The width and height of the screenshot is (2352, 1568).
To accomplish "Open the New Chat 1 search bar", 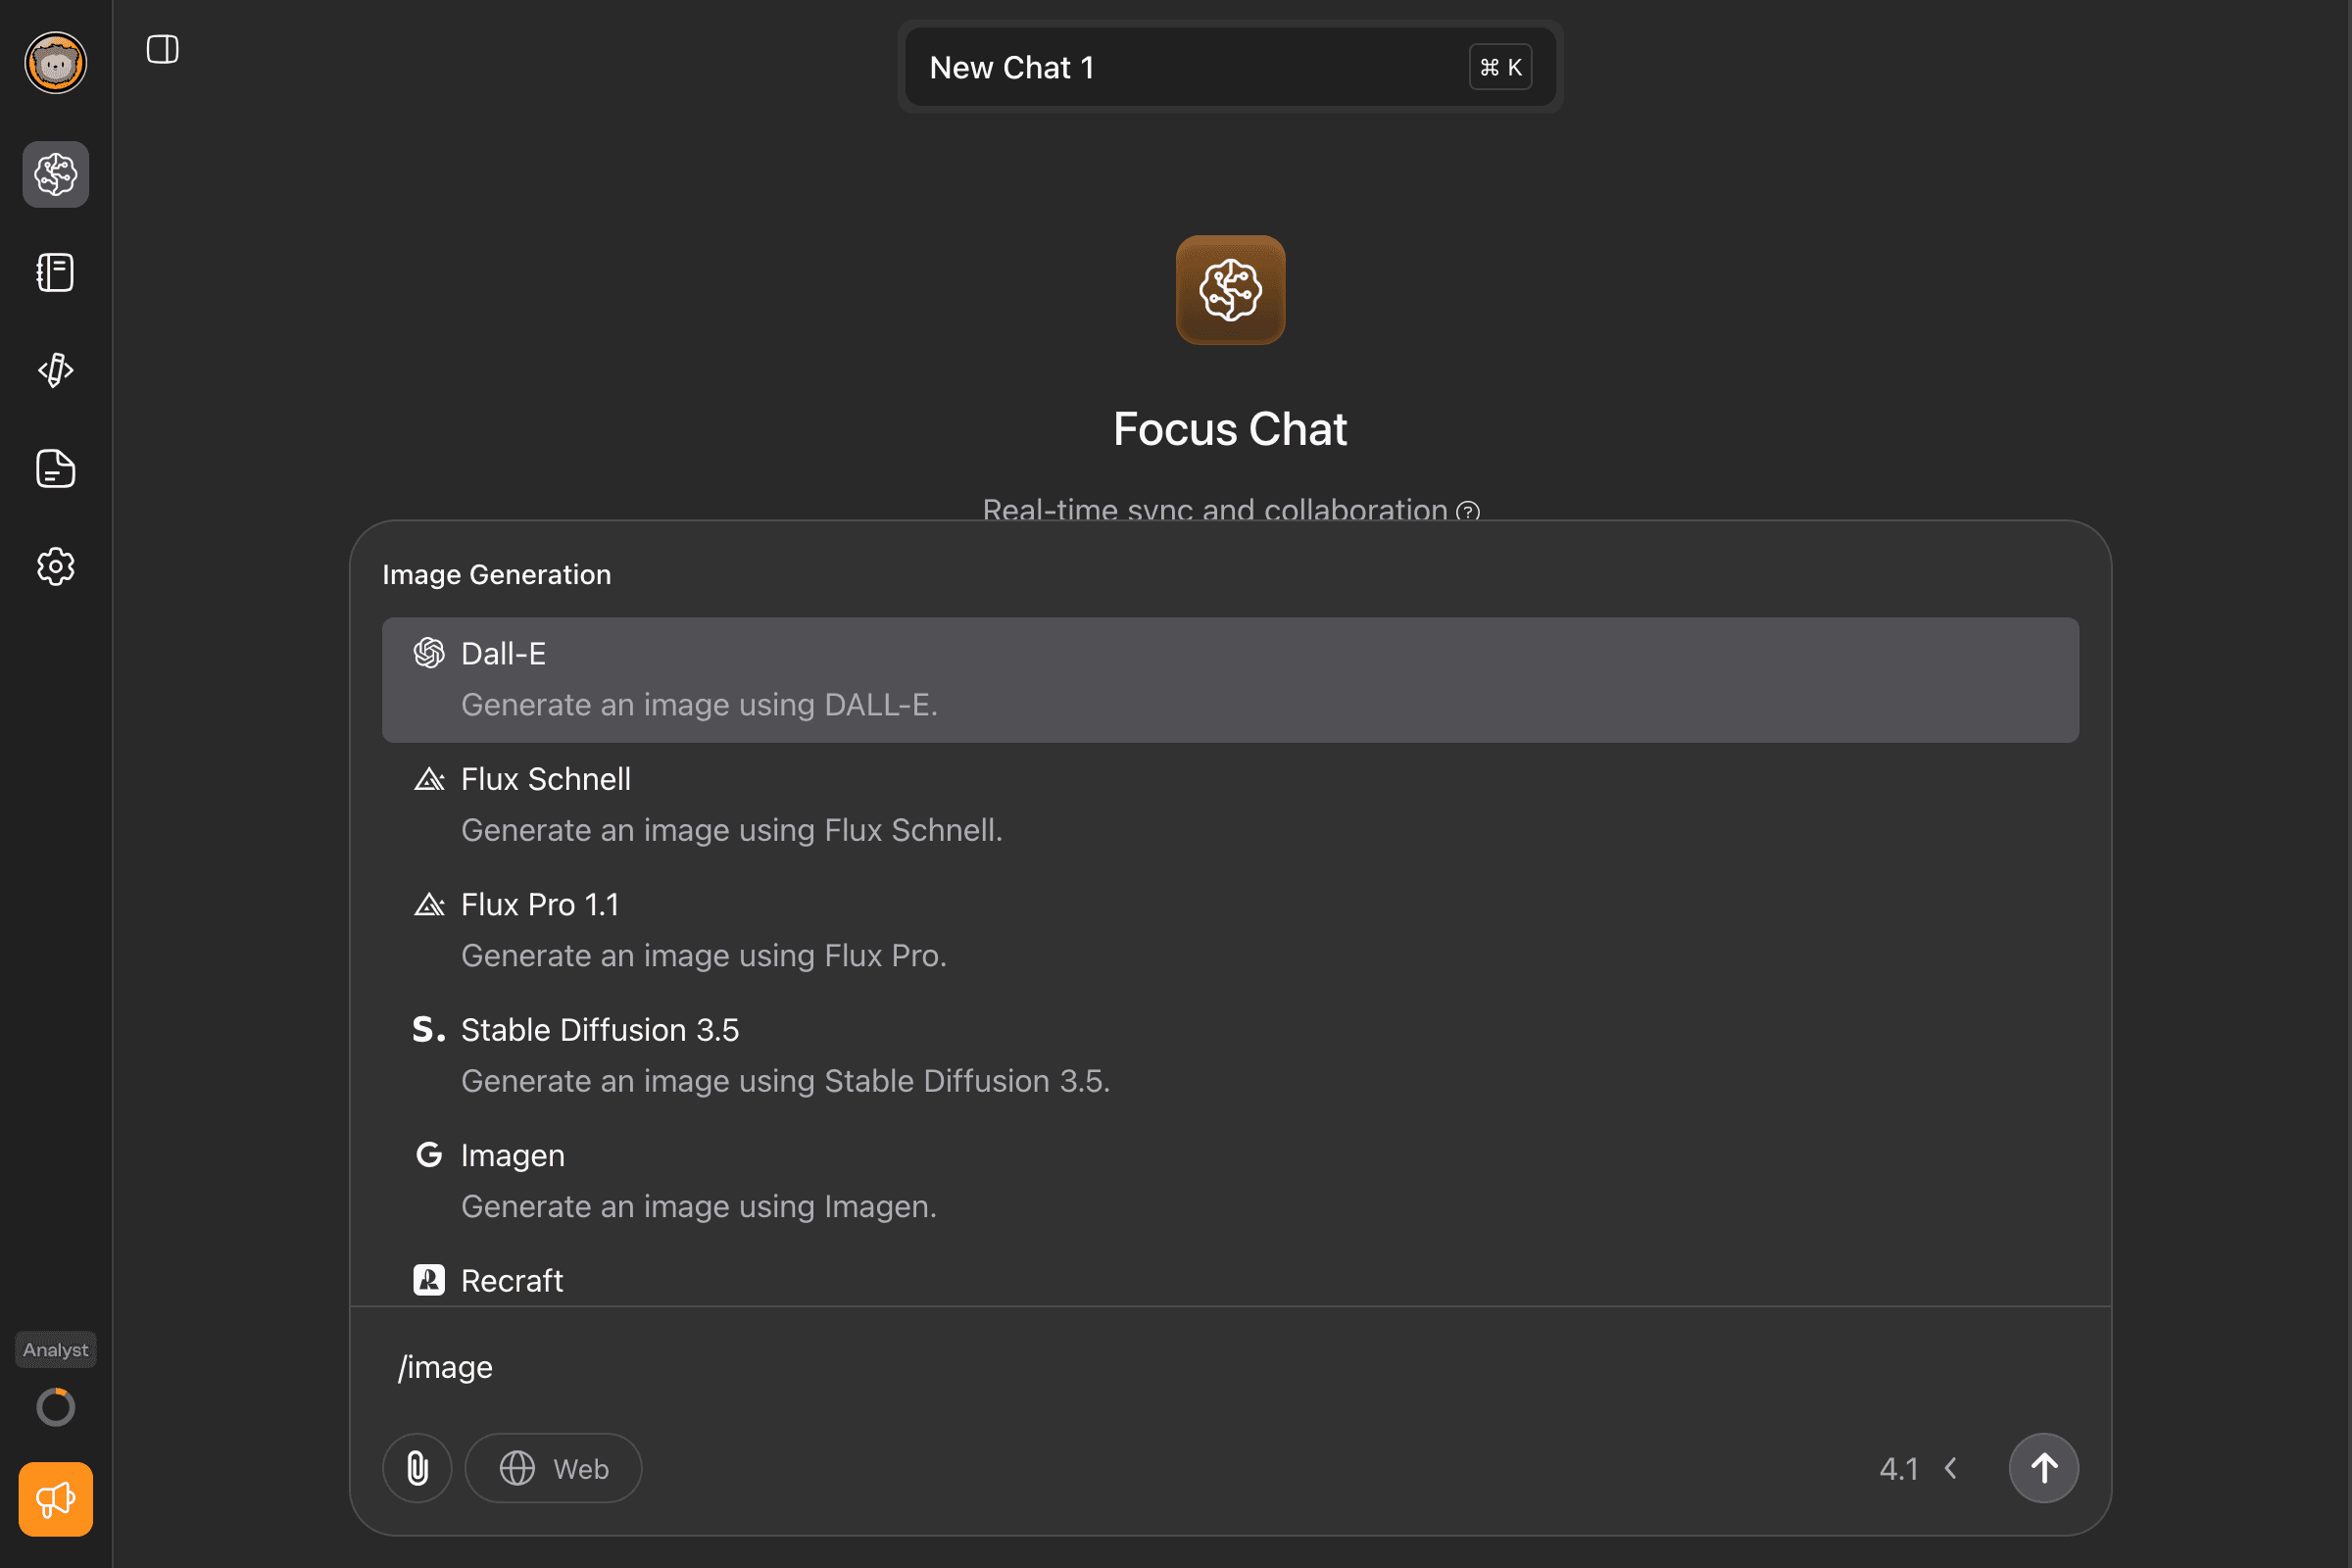I will 1230,67.
